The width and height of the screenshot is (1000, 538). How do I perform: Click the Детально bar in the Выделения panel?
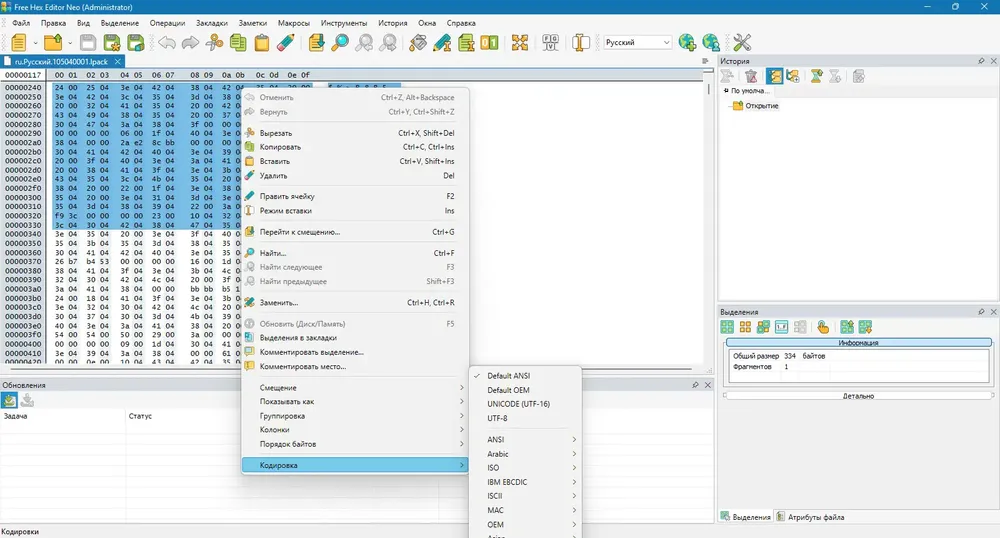tap(858, 396)
